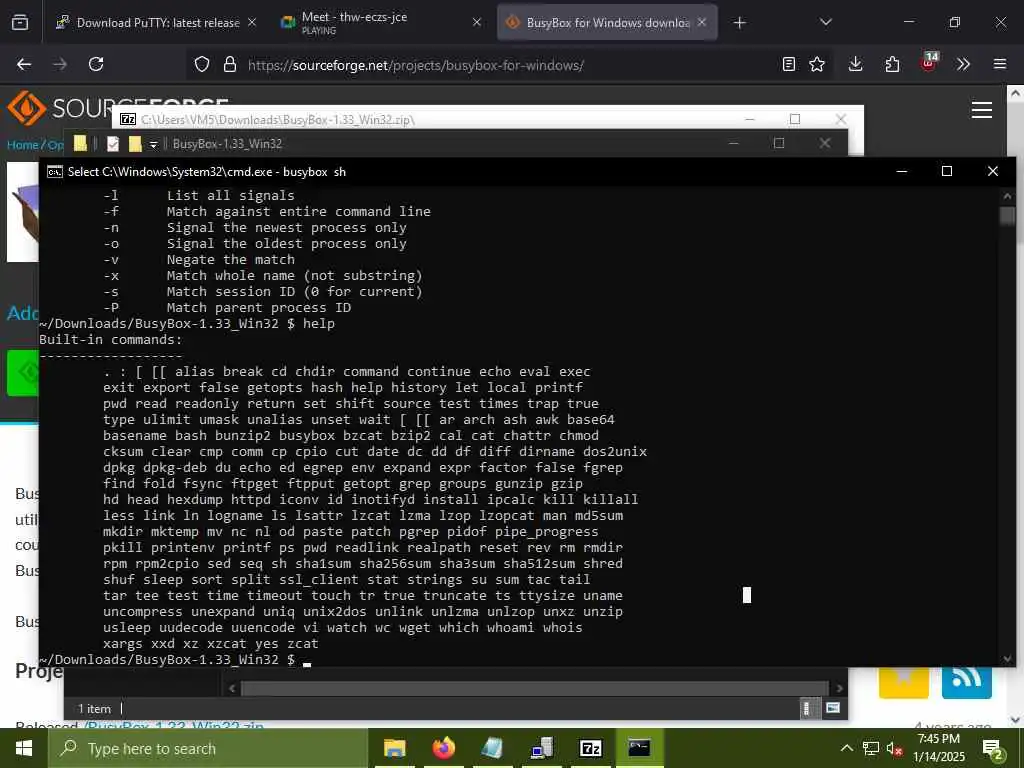Open File Explorer from taskbar

click(394, 748)
